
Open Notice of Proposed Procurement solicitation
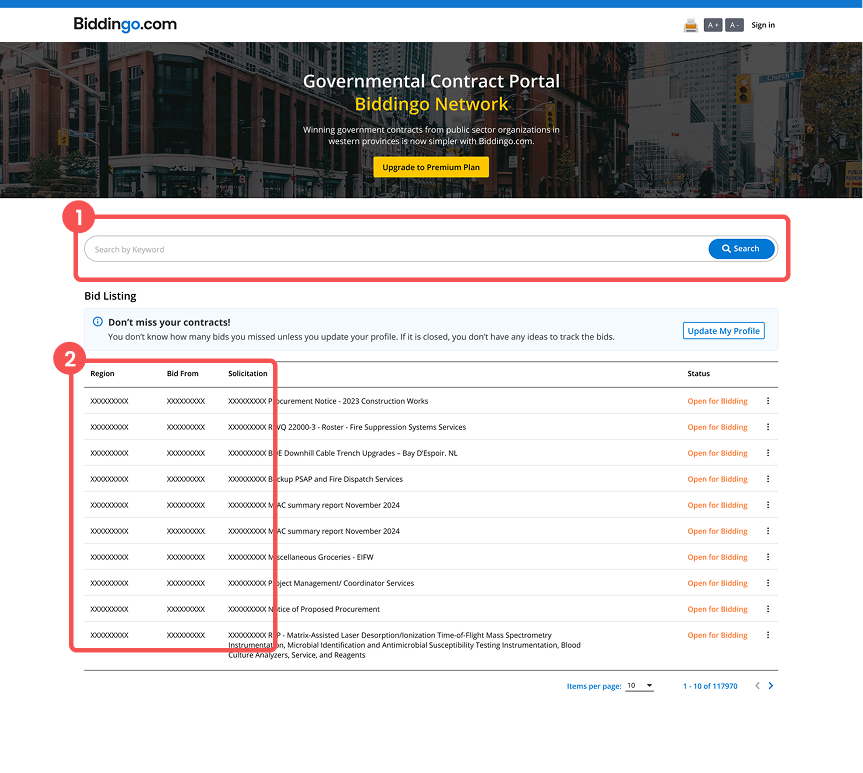[x=304, y=609]
